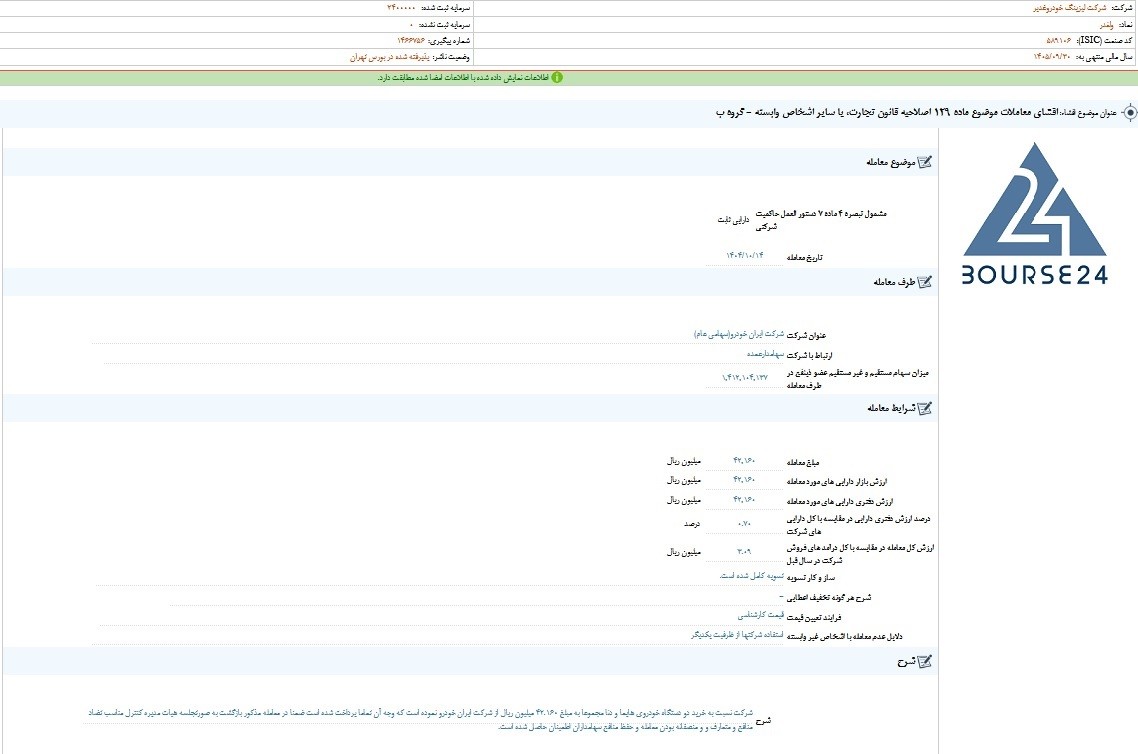Click the طرف معامله section heading
Image resolution: width=1138 pixels, height=754 pixels.
point(894,282)
